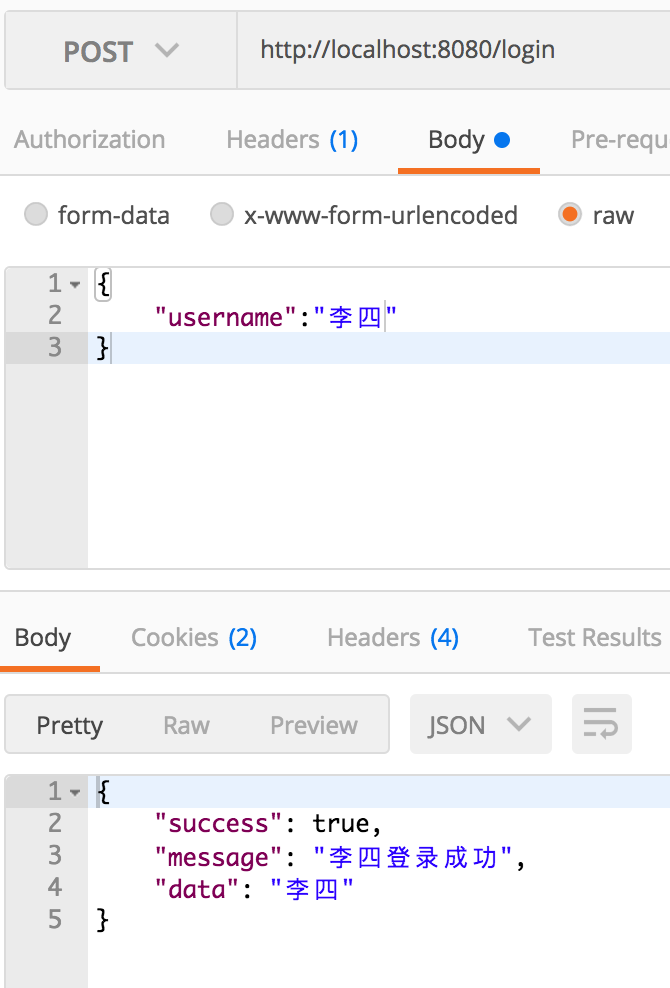
Task: Choose the raw body type radio
Action: (x=570, y=215)
